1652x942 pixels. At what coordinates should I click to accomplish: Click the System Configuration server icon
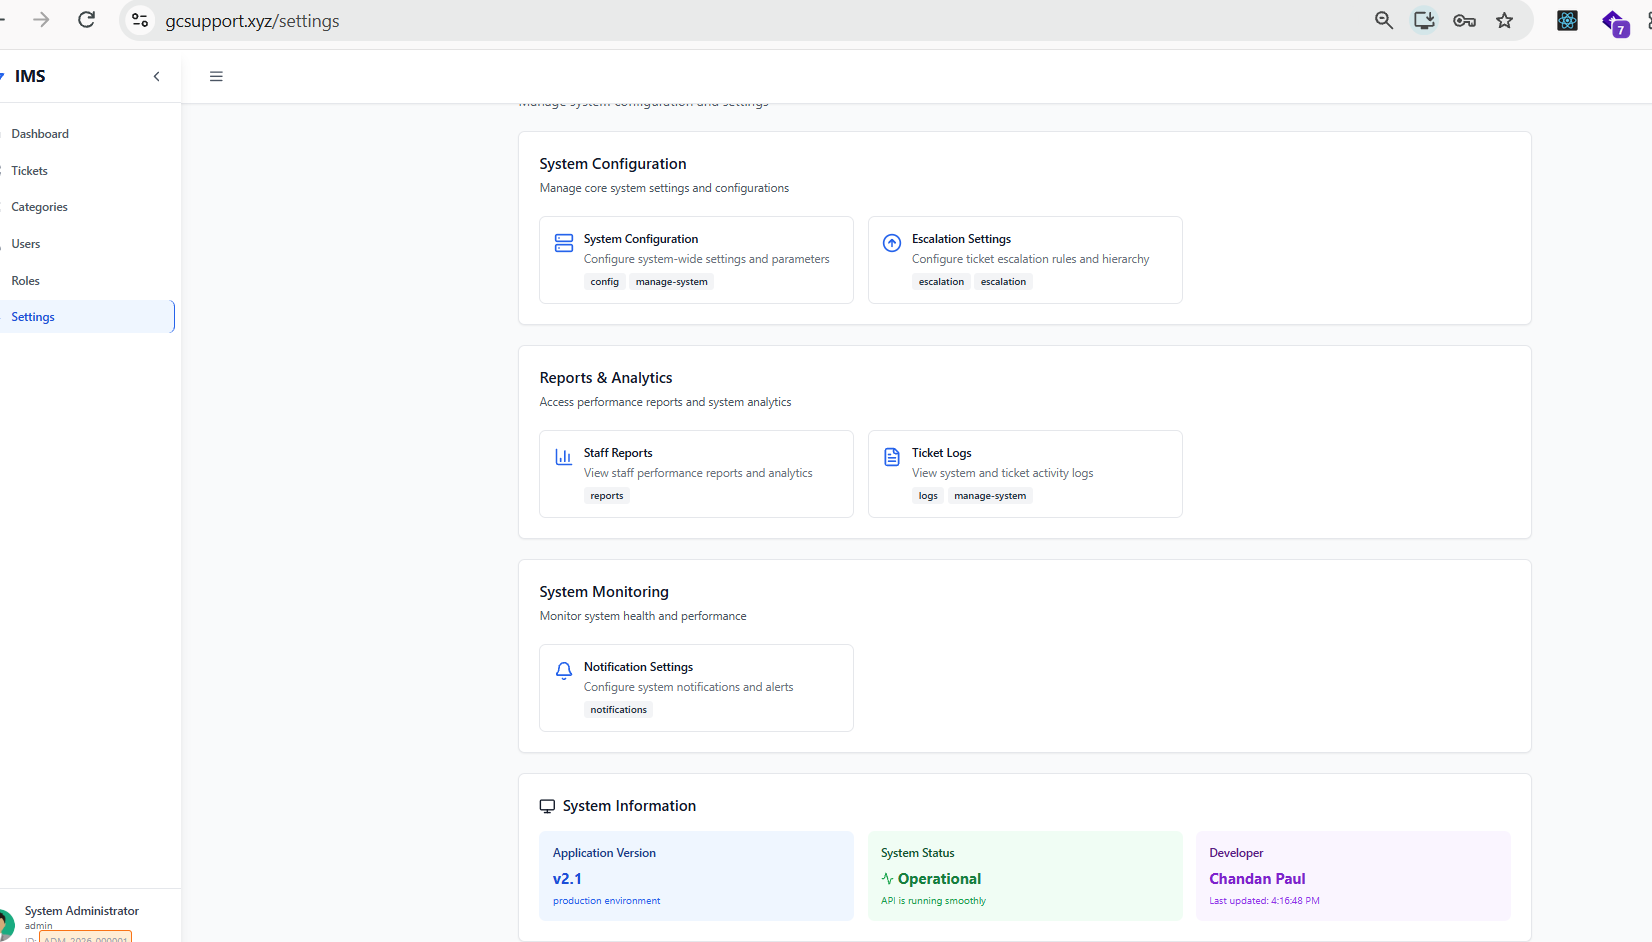coord(564,243)
